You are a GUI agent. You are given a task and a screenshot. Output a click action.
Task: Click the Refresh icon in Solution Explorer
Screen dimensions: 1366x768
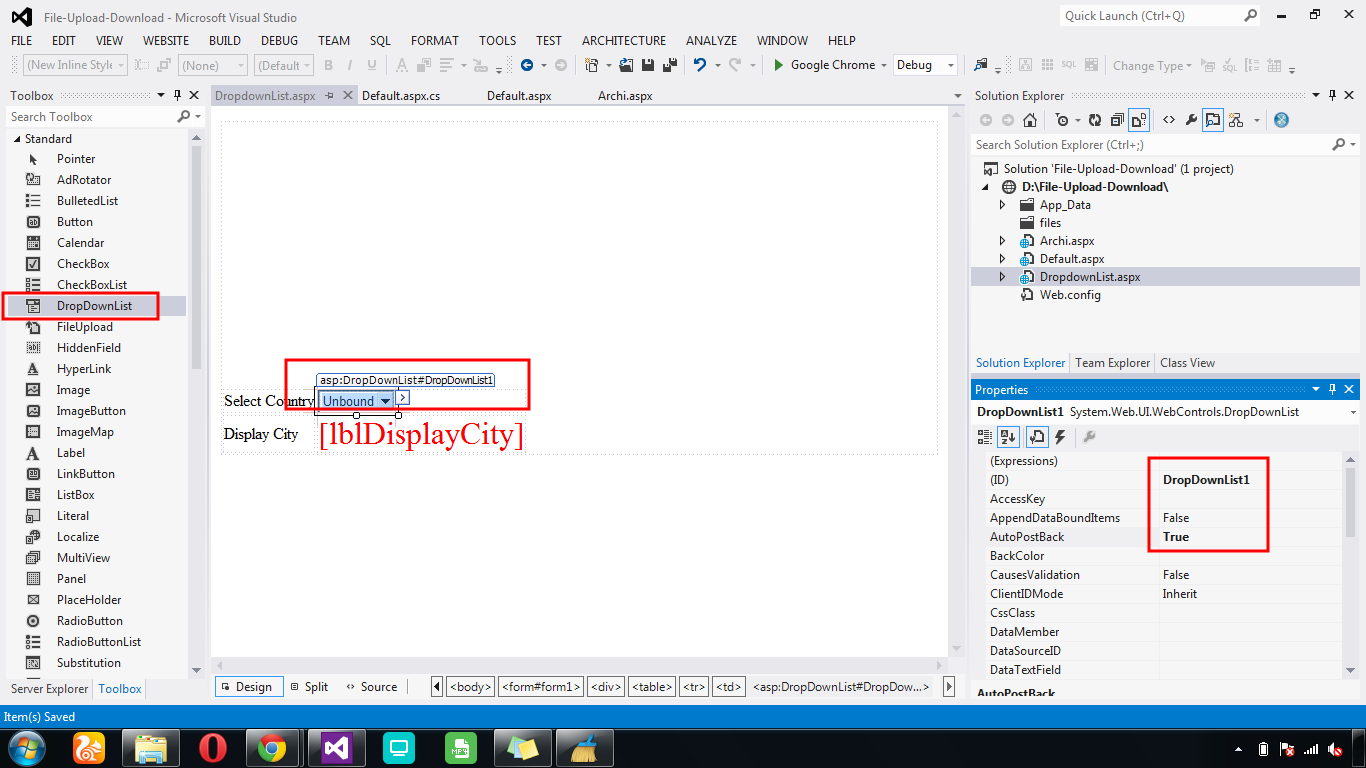[1094, 120]
